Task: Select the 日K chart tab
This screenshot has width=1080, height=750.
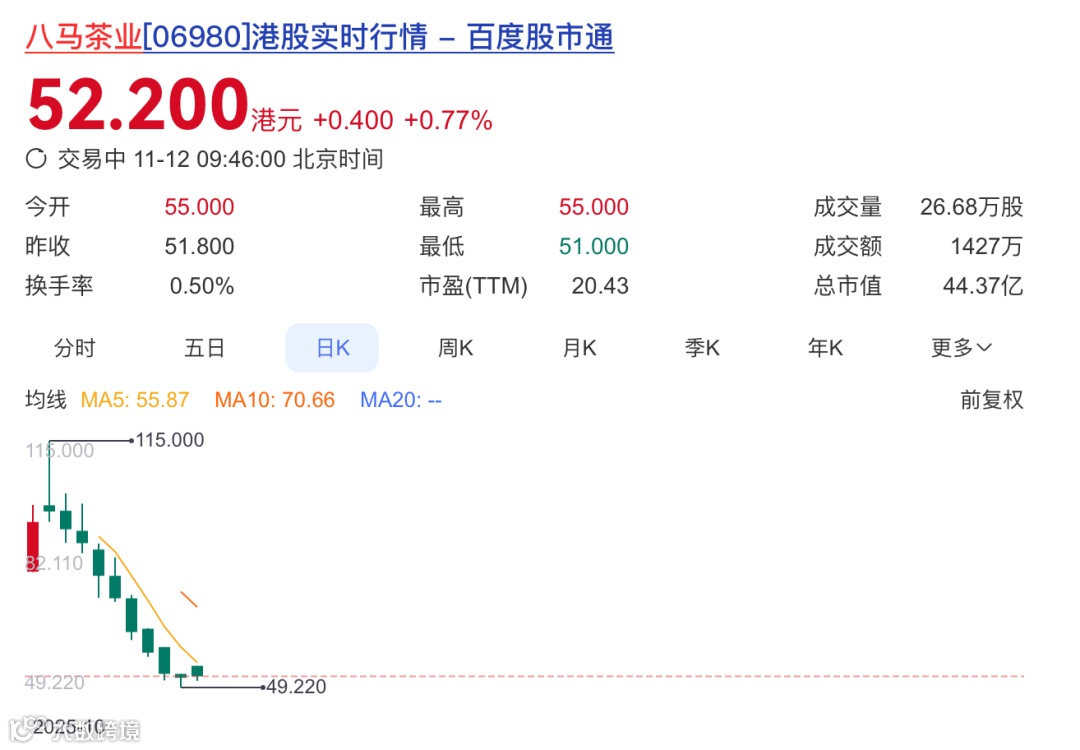Action: [x=332, y=348]
